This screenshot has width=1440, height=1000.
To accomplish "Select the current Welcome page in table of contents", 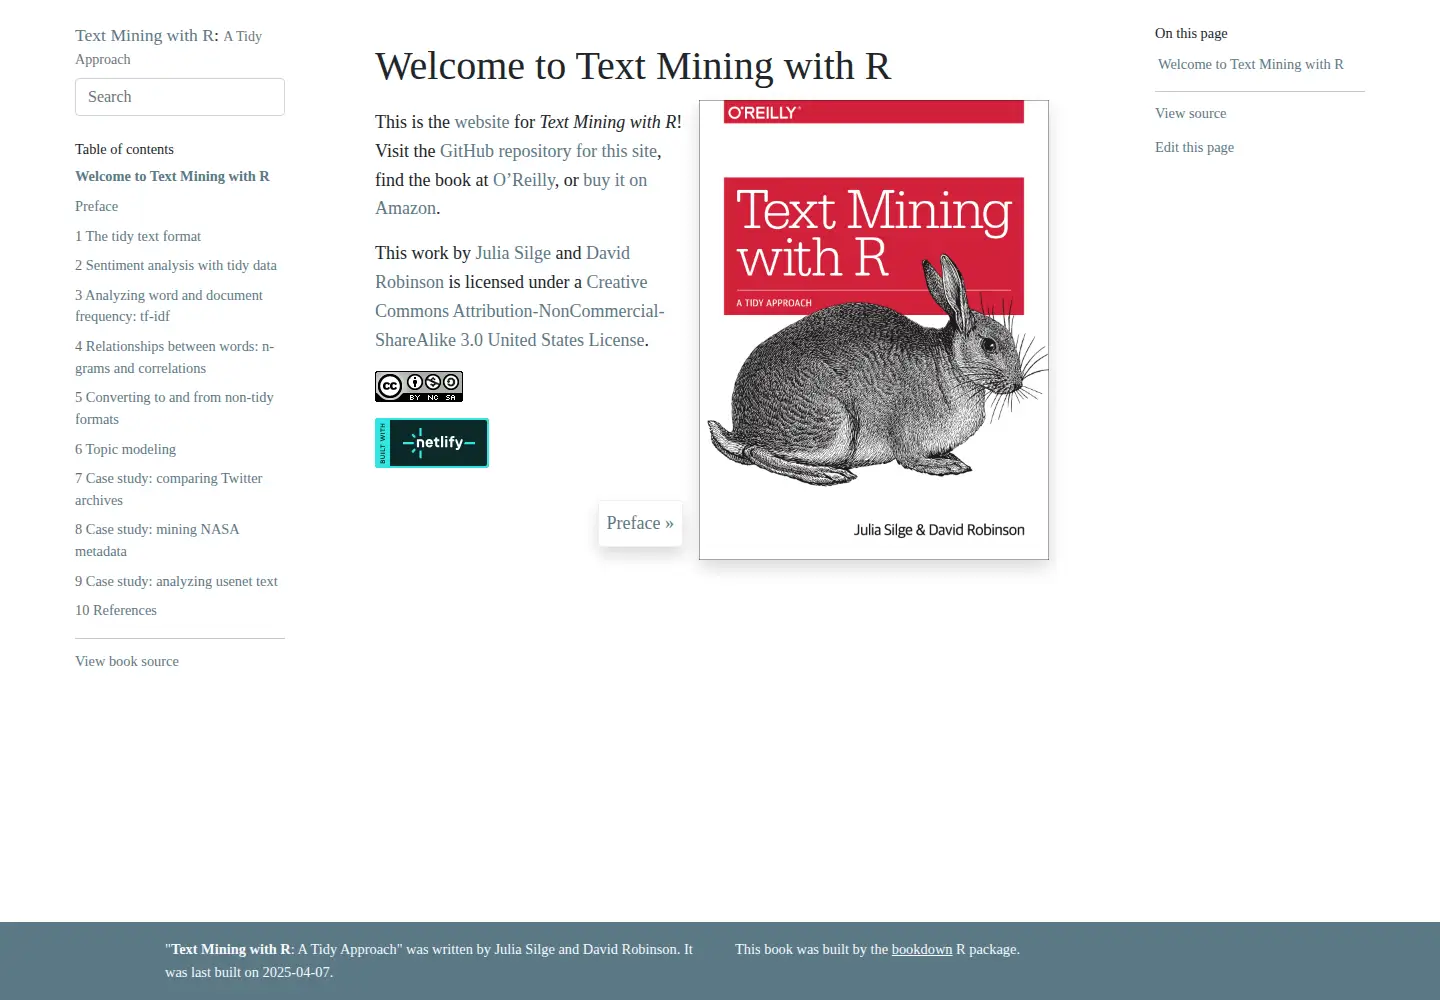I will click(x=172, y=176).
